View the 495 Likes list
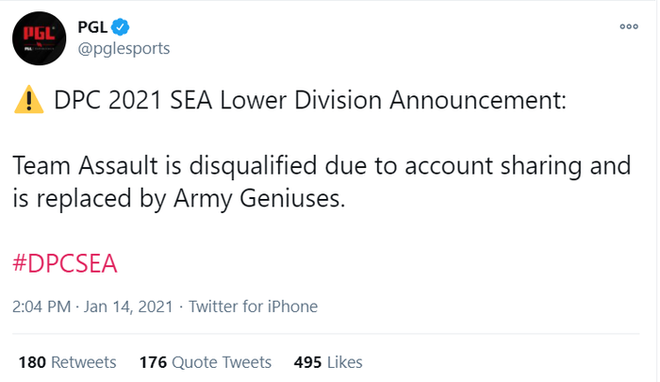The width and height of the screenshot is (660, 382). pos(328,362)
